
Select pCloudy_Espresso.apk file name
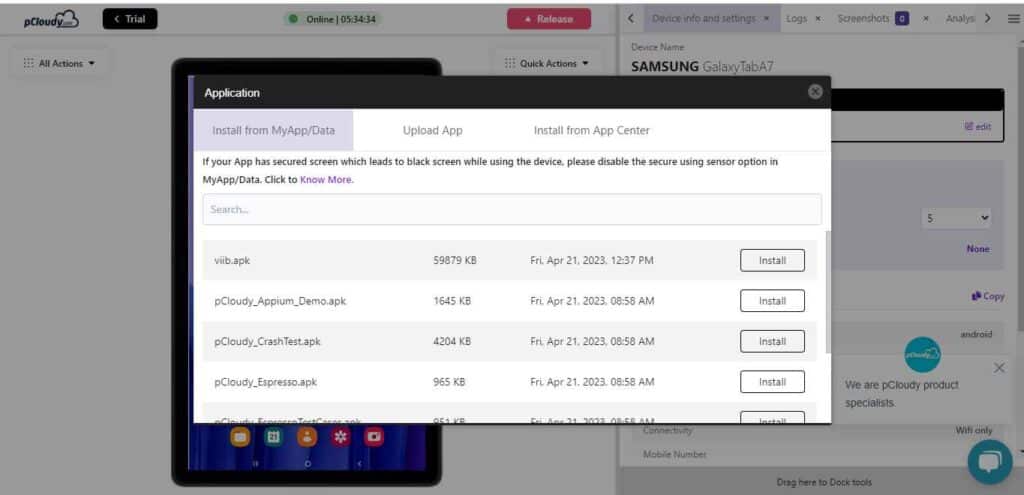265,382
